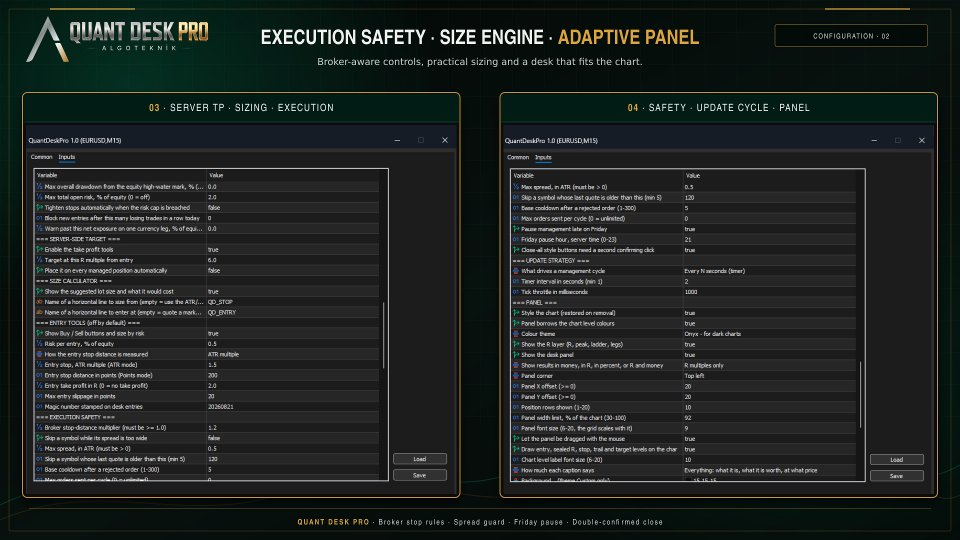Click the Load button in the 04 Safety window
This screenshot has width=960, height=540.
[896, 460]
